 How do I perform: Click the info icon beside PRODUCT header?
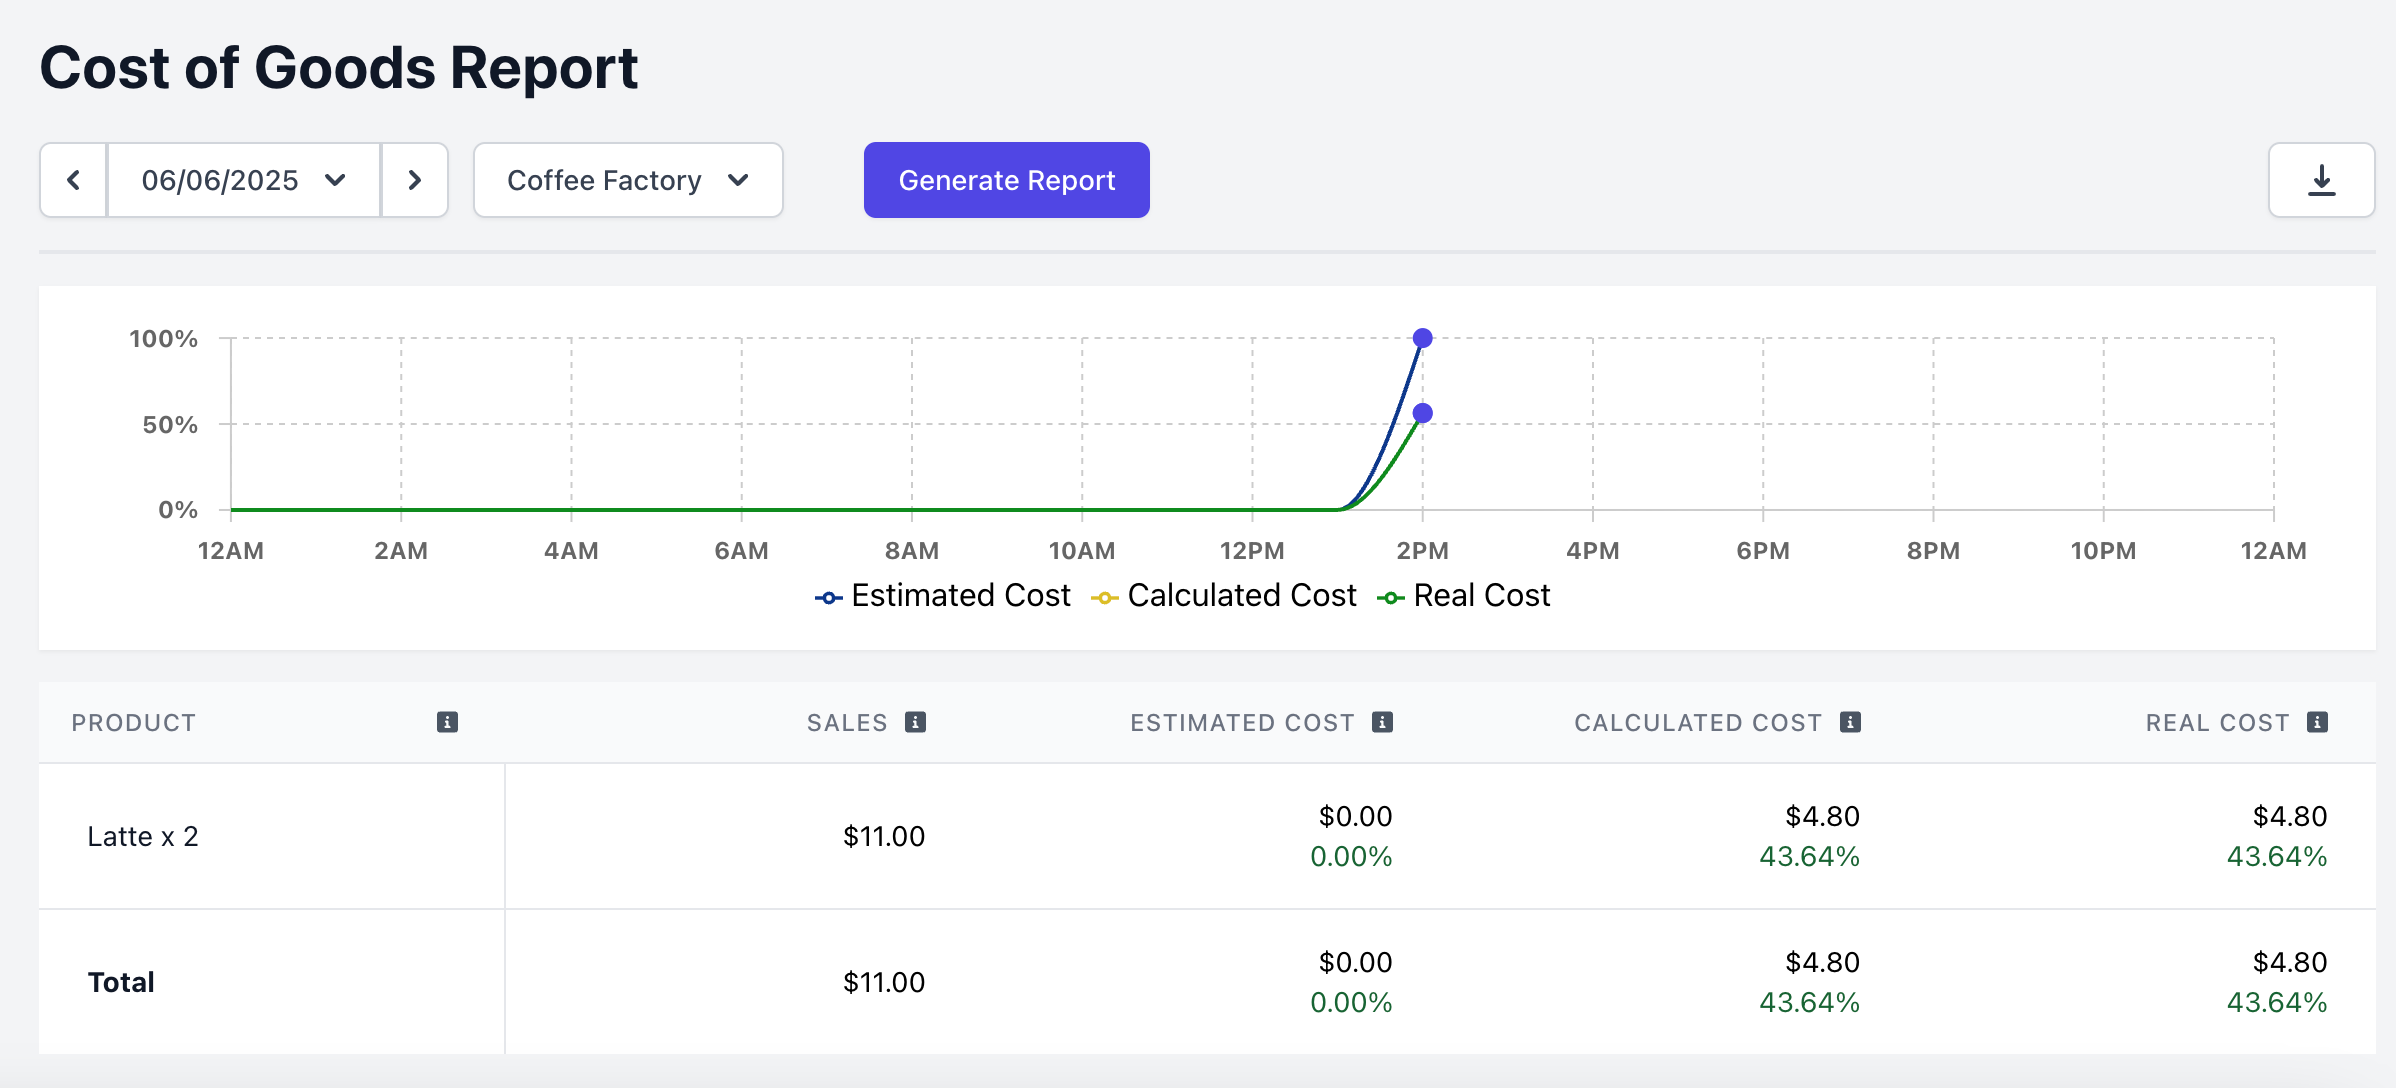tap(447, 722)
